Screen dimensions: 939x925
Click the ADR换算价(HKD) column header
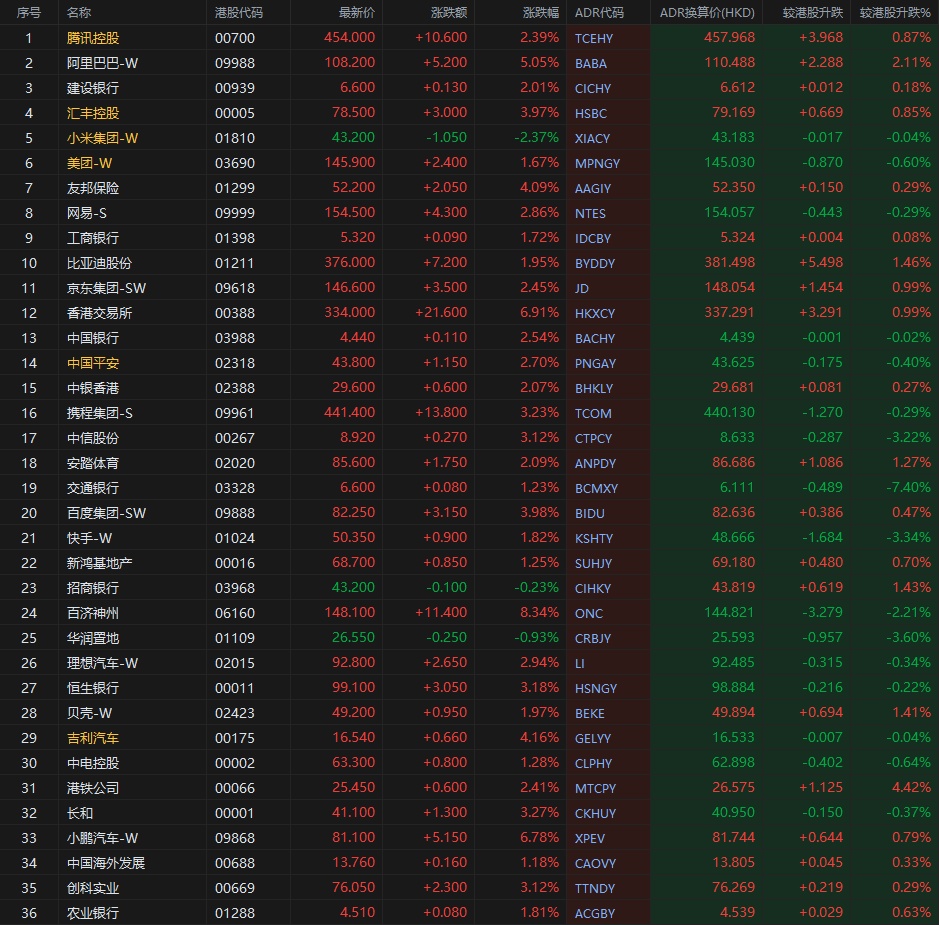click(707, 13)
